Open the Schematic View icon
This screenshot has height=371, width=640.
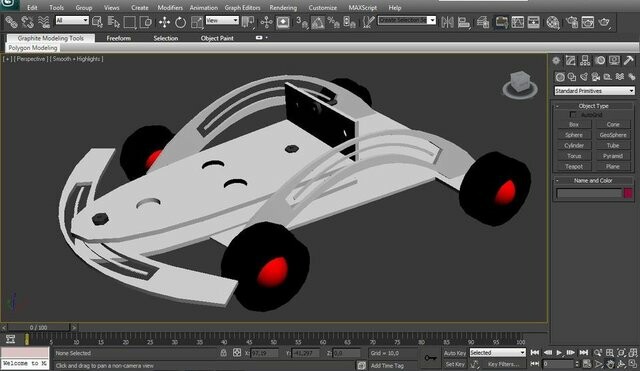click(x=533, y=22)
